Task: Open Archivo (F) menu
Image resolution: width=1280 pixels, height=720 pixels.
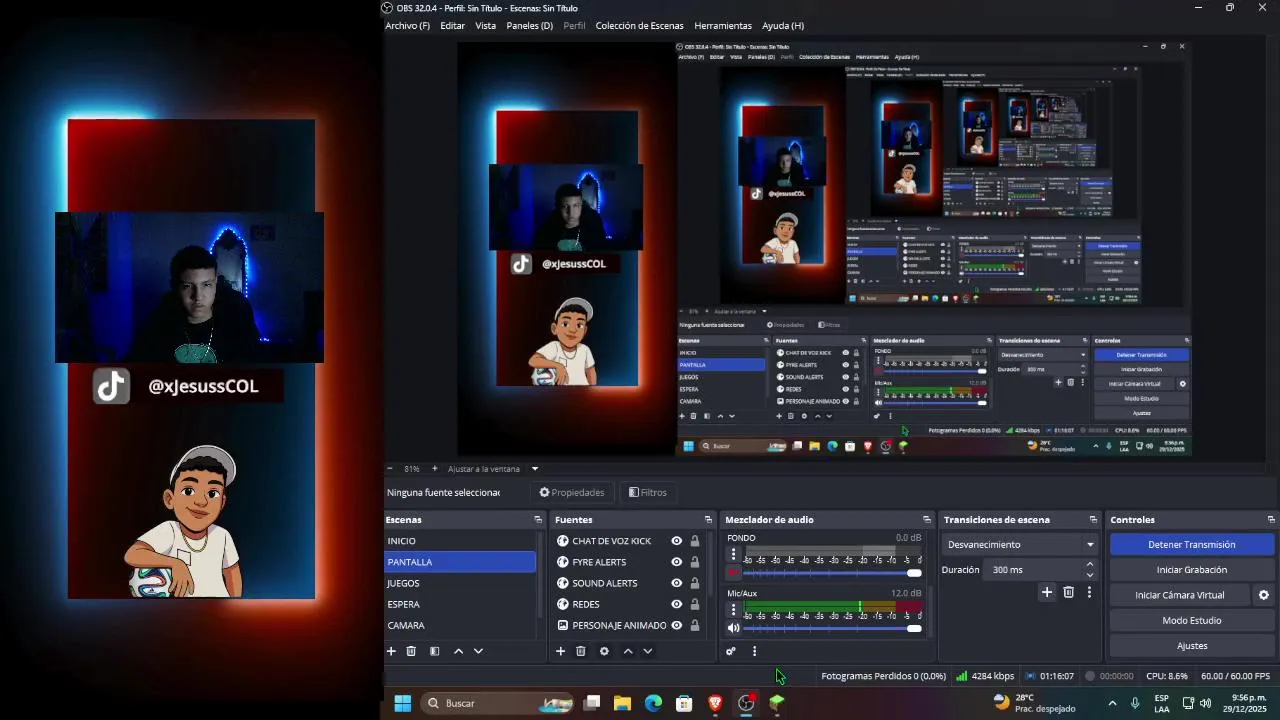Action: tap(407, 26)
